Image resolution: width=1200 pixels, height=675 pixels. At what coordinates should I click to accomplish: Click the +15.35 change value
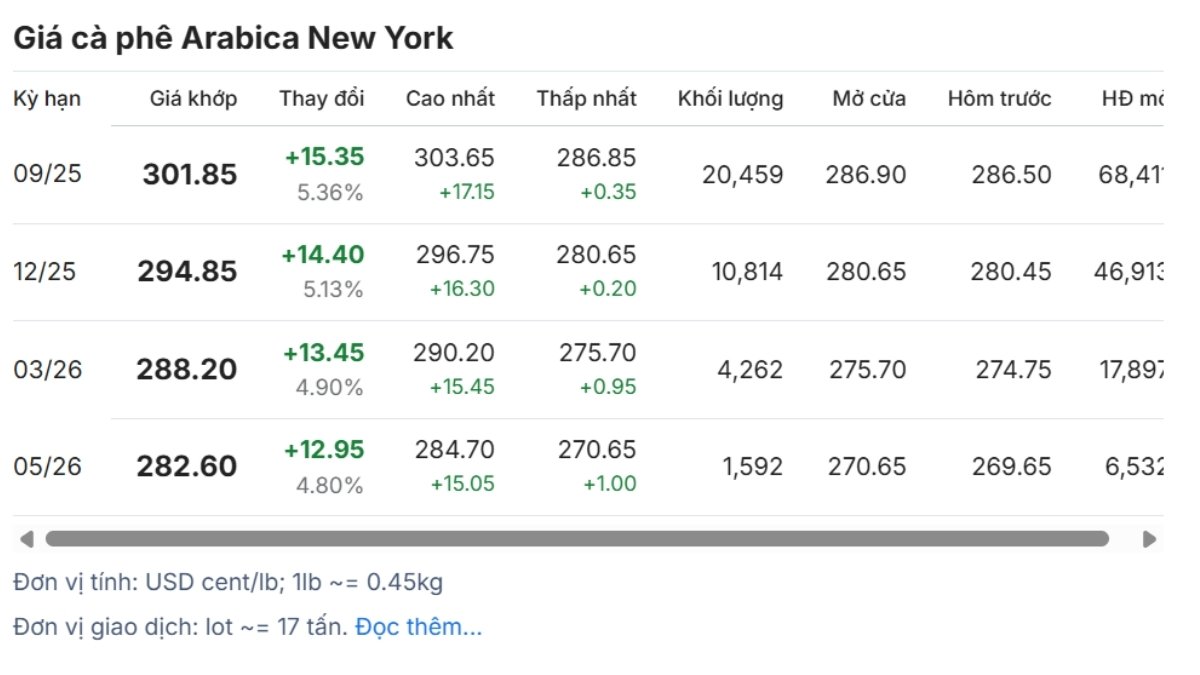(x=325, y=157)
